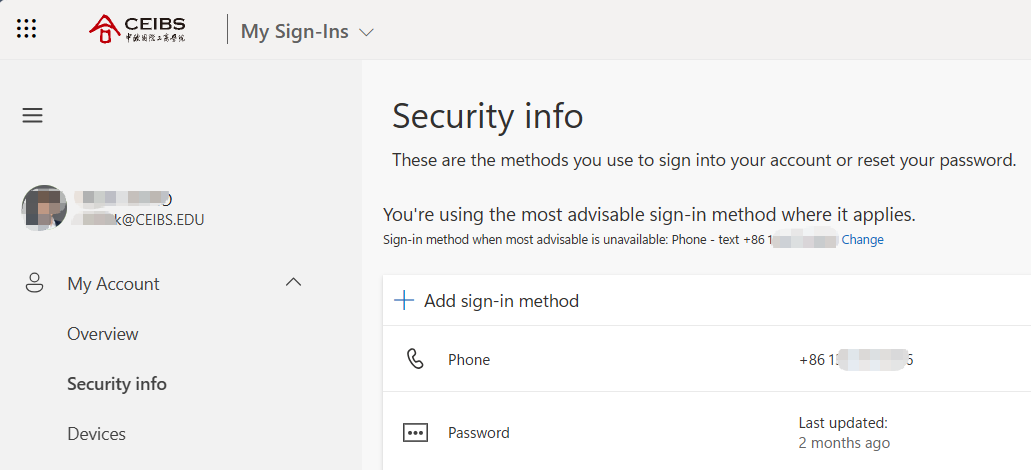Open Devices in the sidebar
Screen dimensions: 1031x470
click(96, 434)
